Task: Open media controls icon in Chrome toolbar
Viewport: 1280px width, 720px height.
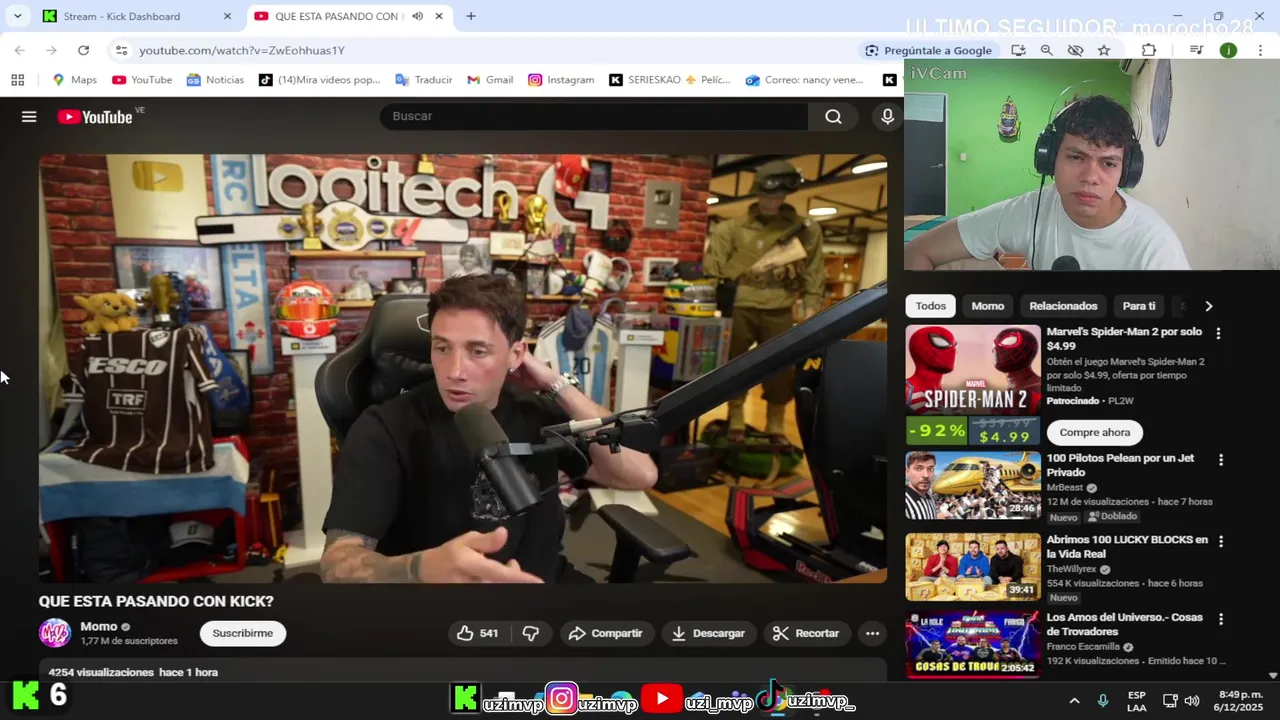Action: pos(1196,50)
